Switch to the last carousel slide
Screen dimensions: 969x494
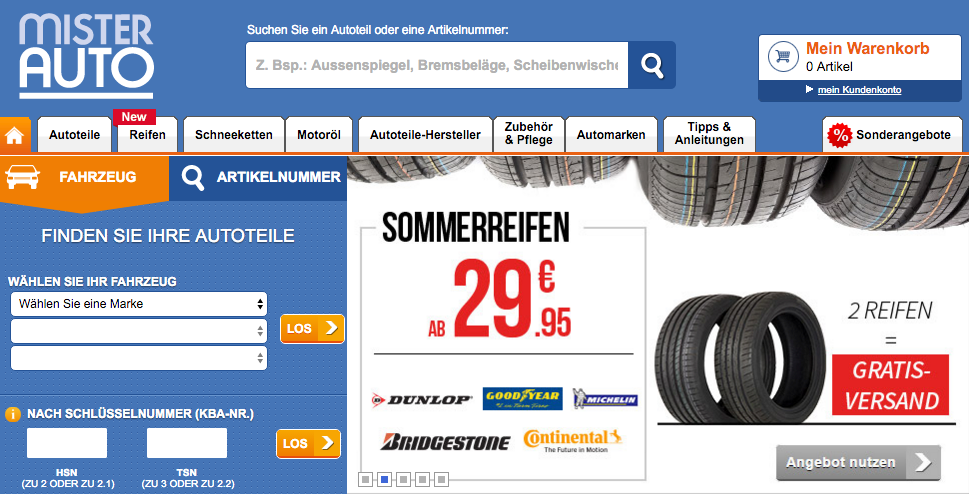pos(441,479)
